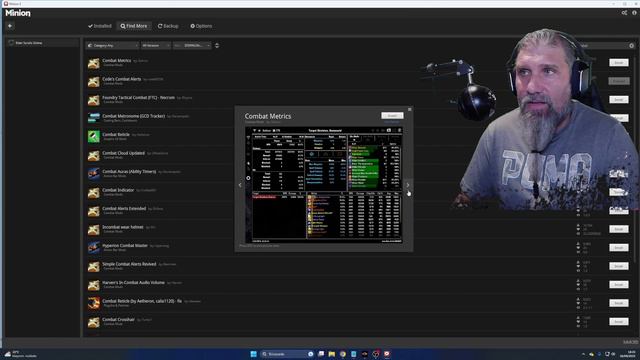Click Incombat wear helmet addon icon
Screen dimensions: 640x360
pyautogui.click(x=93, y=229)
